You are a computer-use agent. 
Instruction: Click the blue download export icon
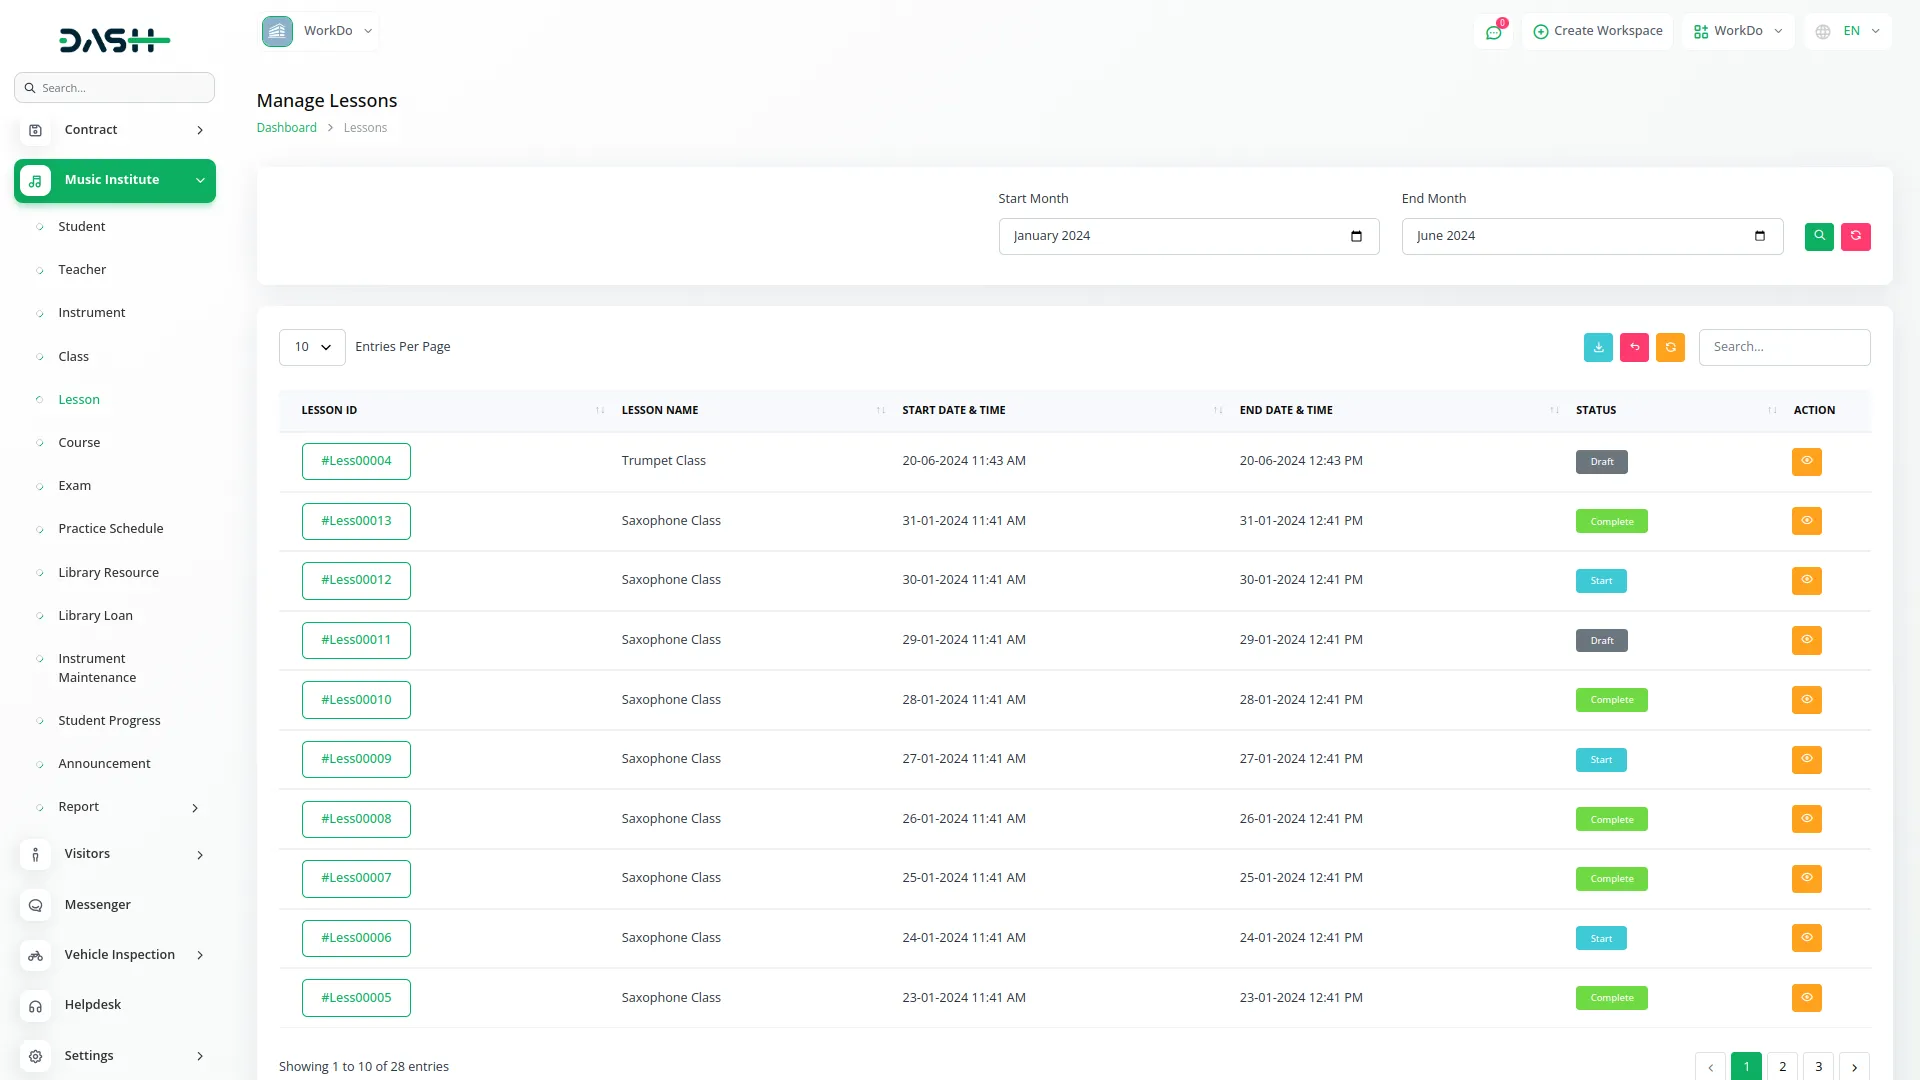1598,347
